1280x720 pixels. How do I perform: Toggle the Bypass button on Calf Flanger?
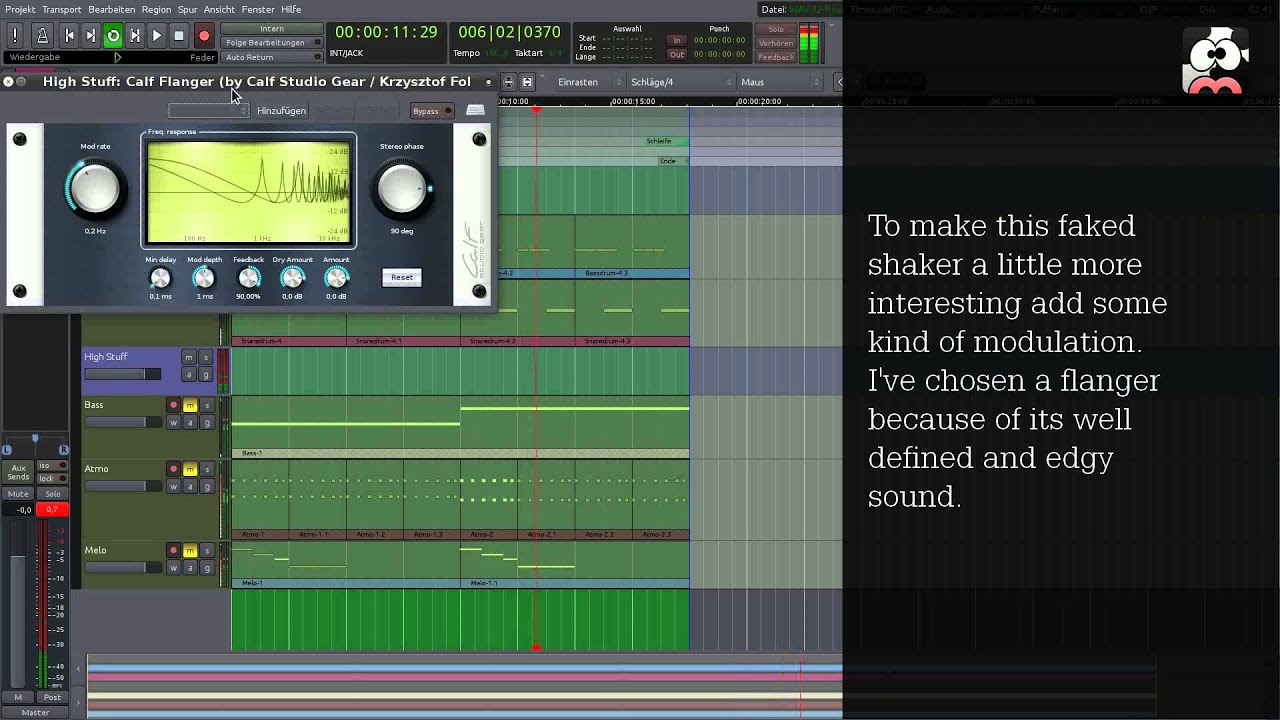pos(432,111)
